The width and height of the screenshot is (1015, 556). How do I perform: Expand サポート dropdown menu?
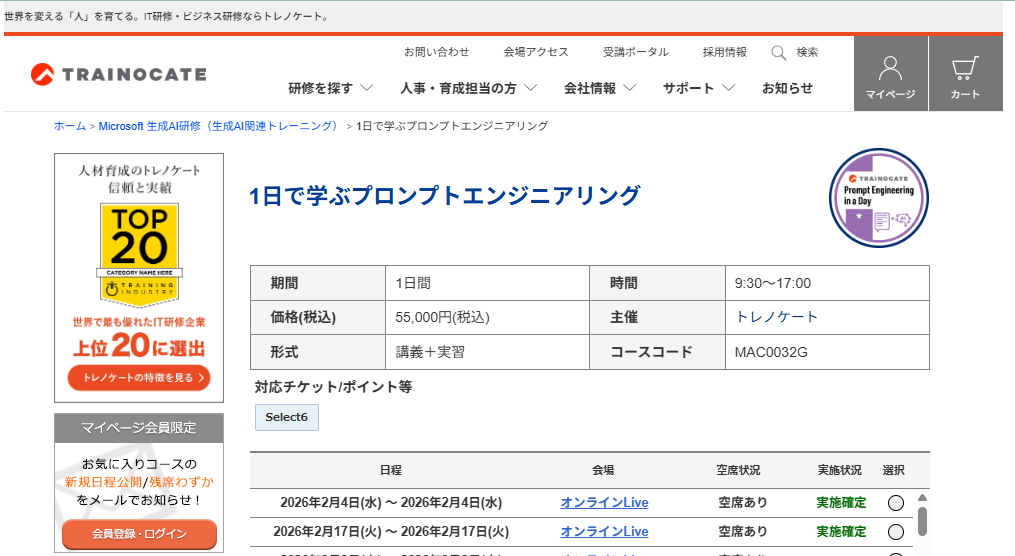[699, 88]
